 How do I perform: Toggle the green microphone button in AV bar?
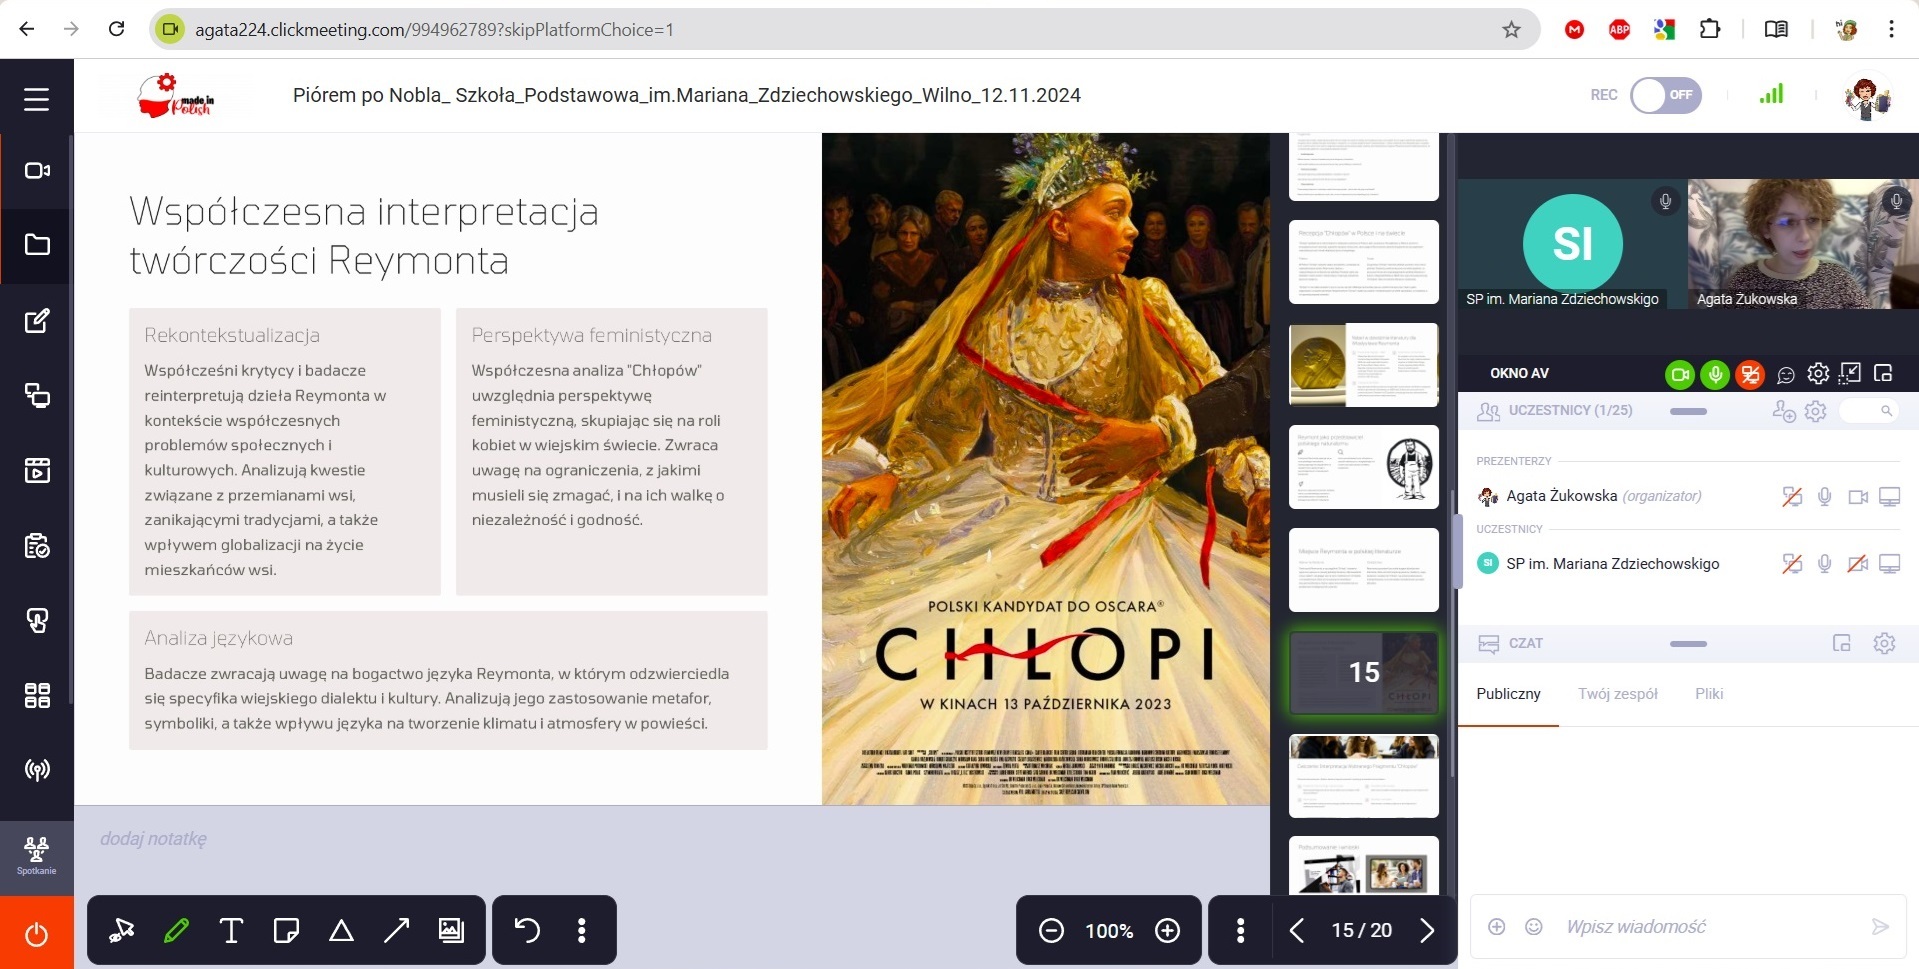1715,374
